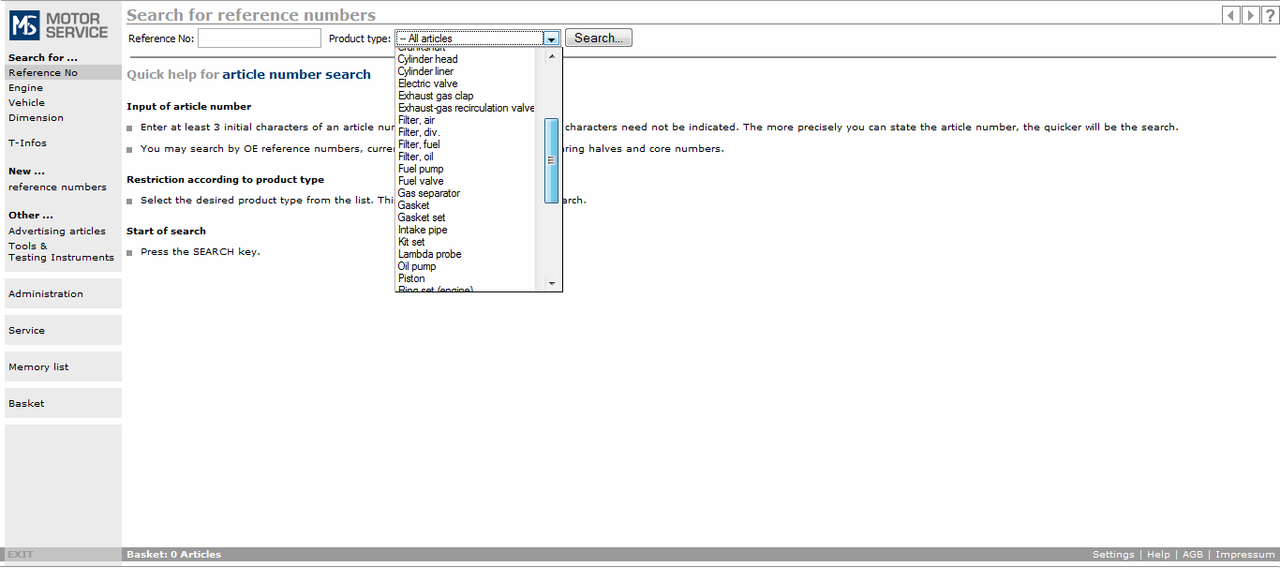Viewport: 1280px width, 568px height.
Task: Open the Memory list section
Action: (x=63, y=367)
